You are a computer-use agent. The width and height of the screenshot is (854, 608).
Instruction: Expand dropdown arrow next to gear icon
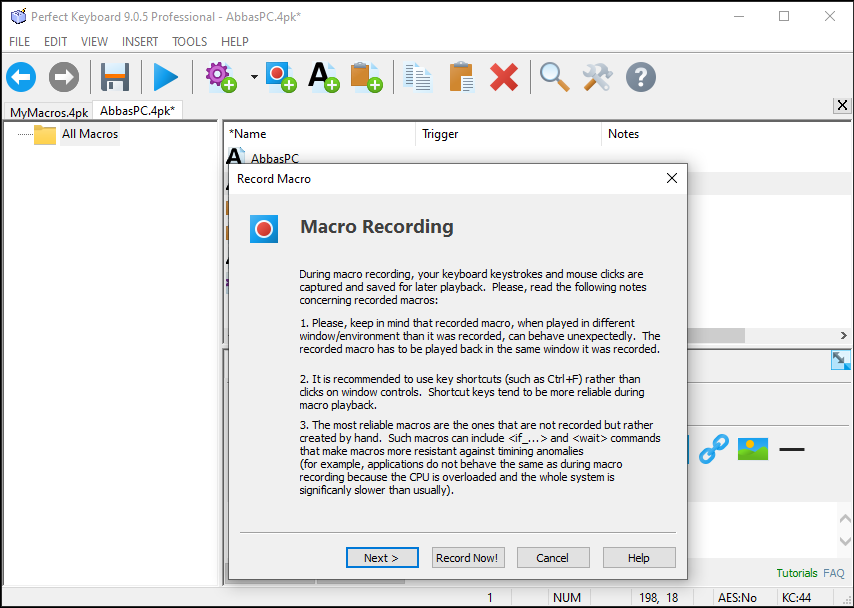pyautogui.click(x=254, y=77)
